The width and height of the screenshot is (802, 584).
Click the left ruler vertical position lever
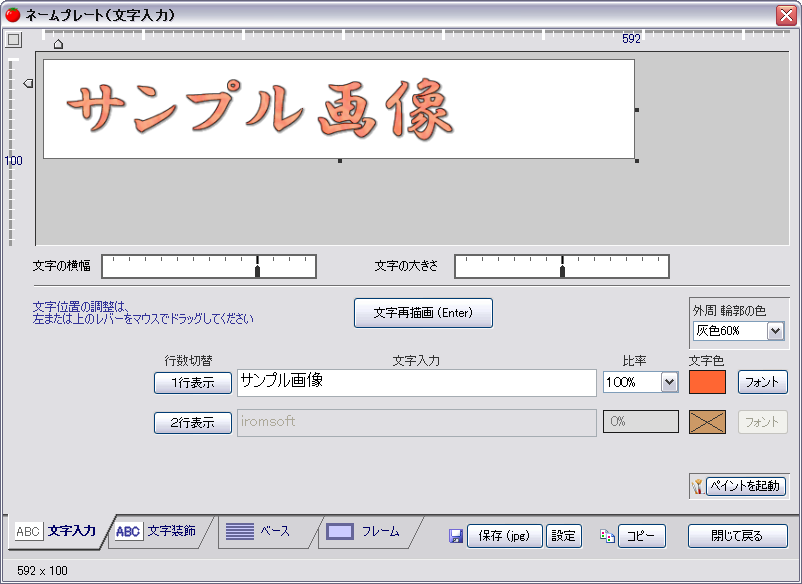(28, 83)
